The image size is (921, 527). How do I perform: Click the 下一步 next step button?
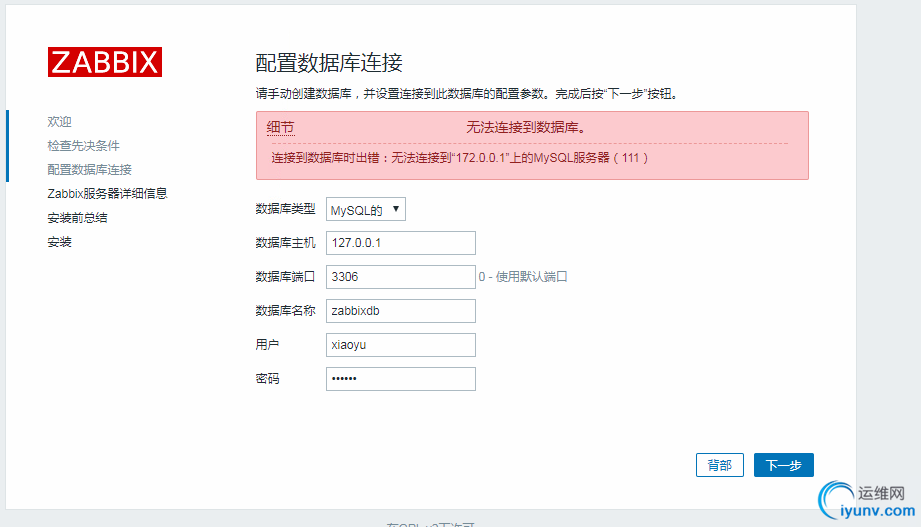pyautogui.click(x=784, y=465)
